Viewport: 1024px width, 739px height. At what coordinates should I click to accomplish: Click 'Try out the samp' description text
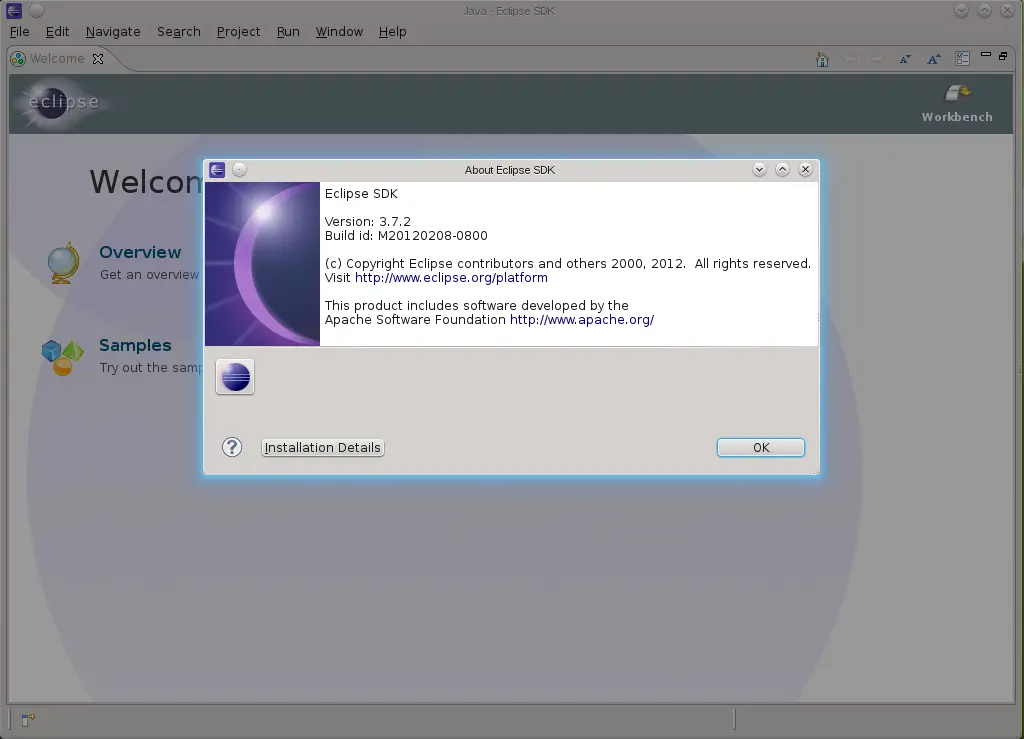[152, 368]
